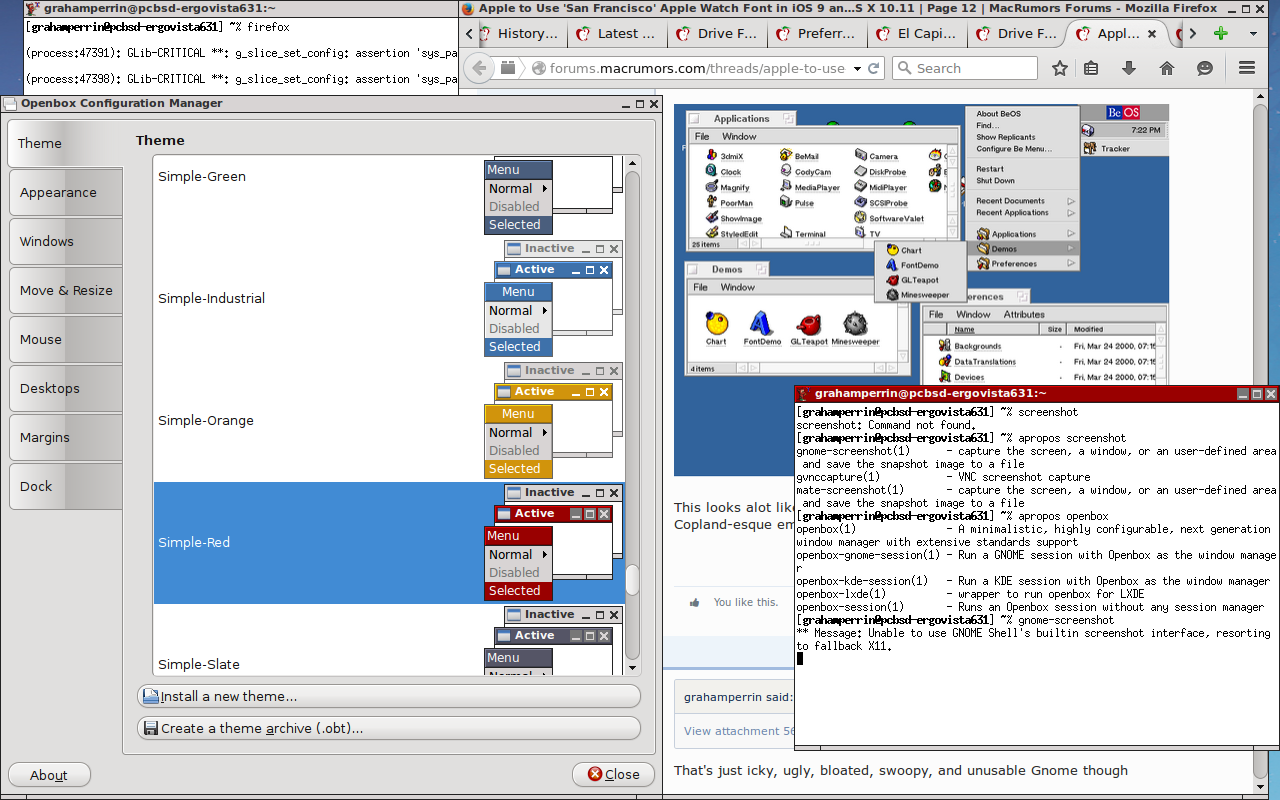The height and width of the screenshot is (800, 1280).
Task: Click the theme list scrollbar thumb
Action: point(632,581)
